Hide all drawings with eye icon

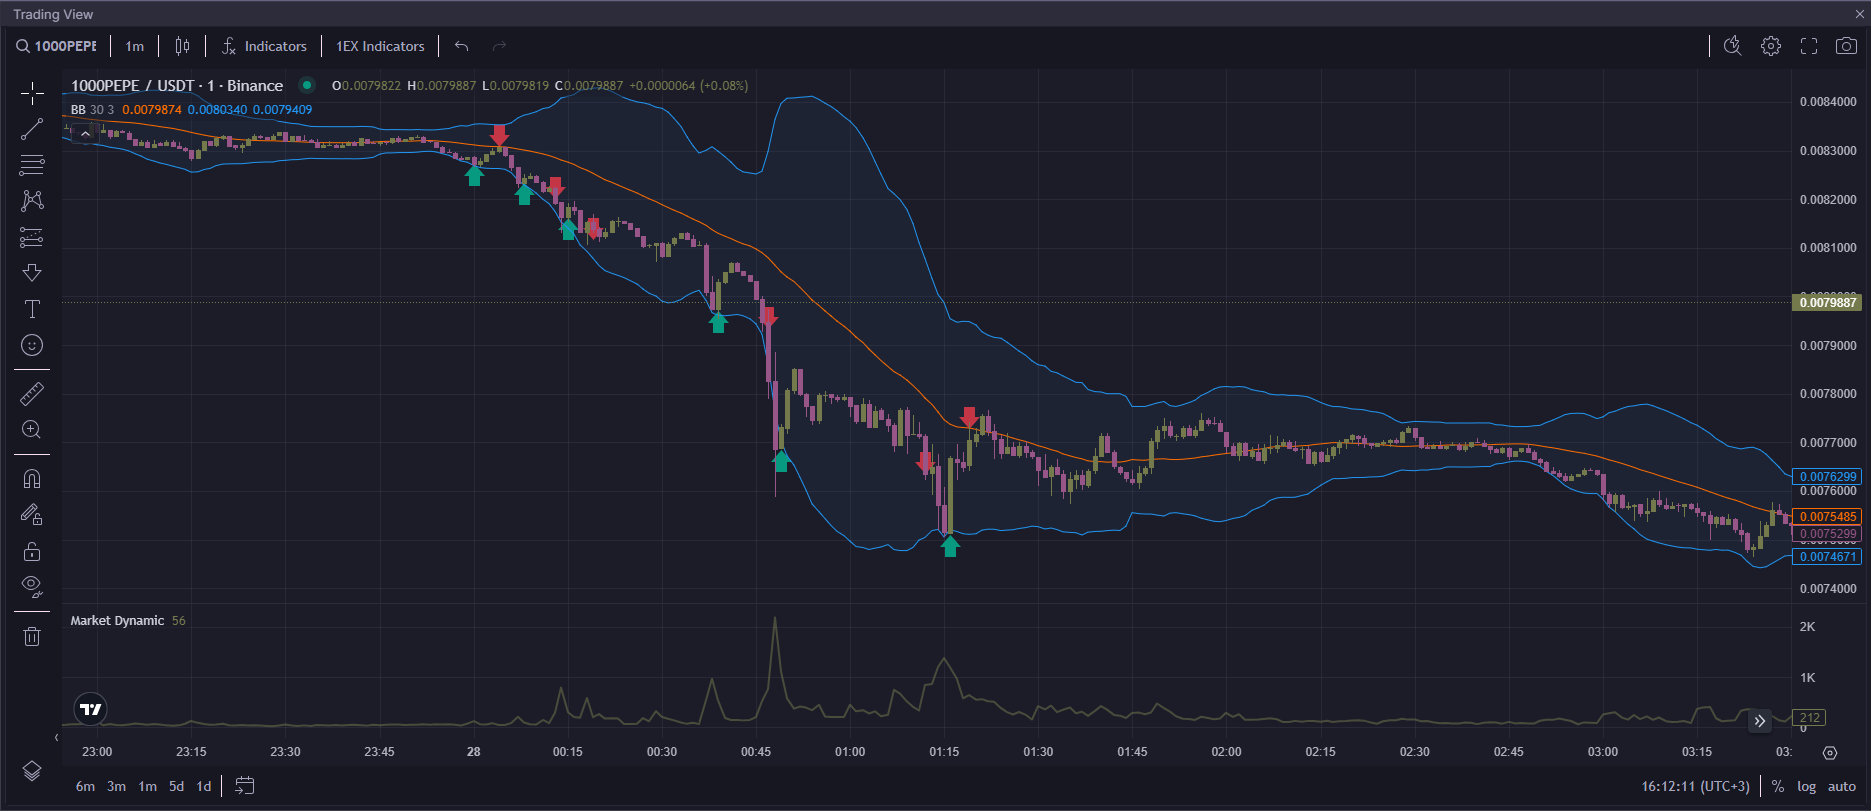(x=32, y=586)
